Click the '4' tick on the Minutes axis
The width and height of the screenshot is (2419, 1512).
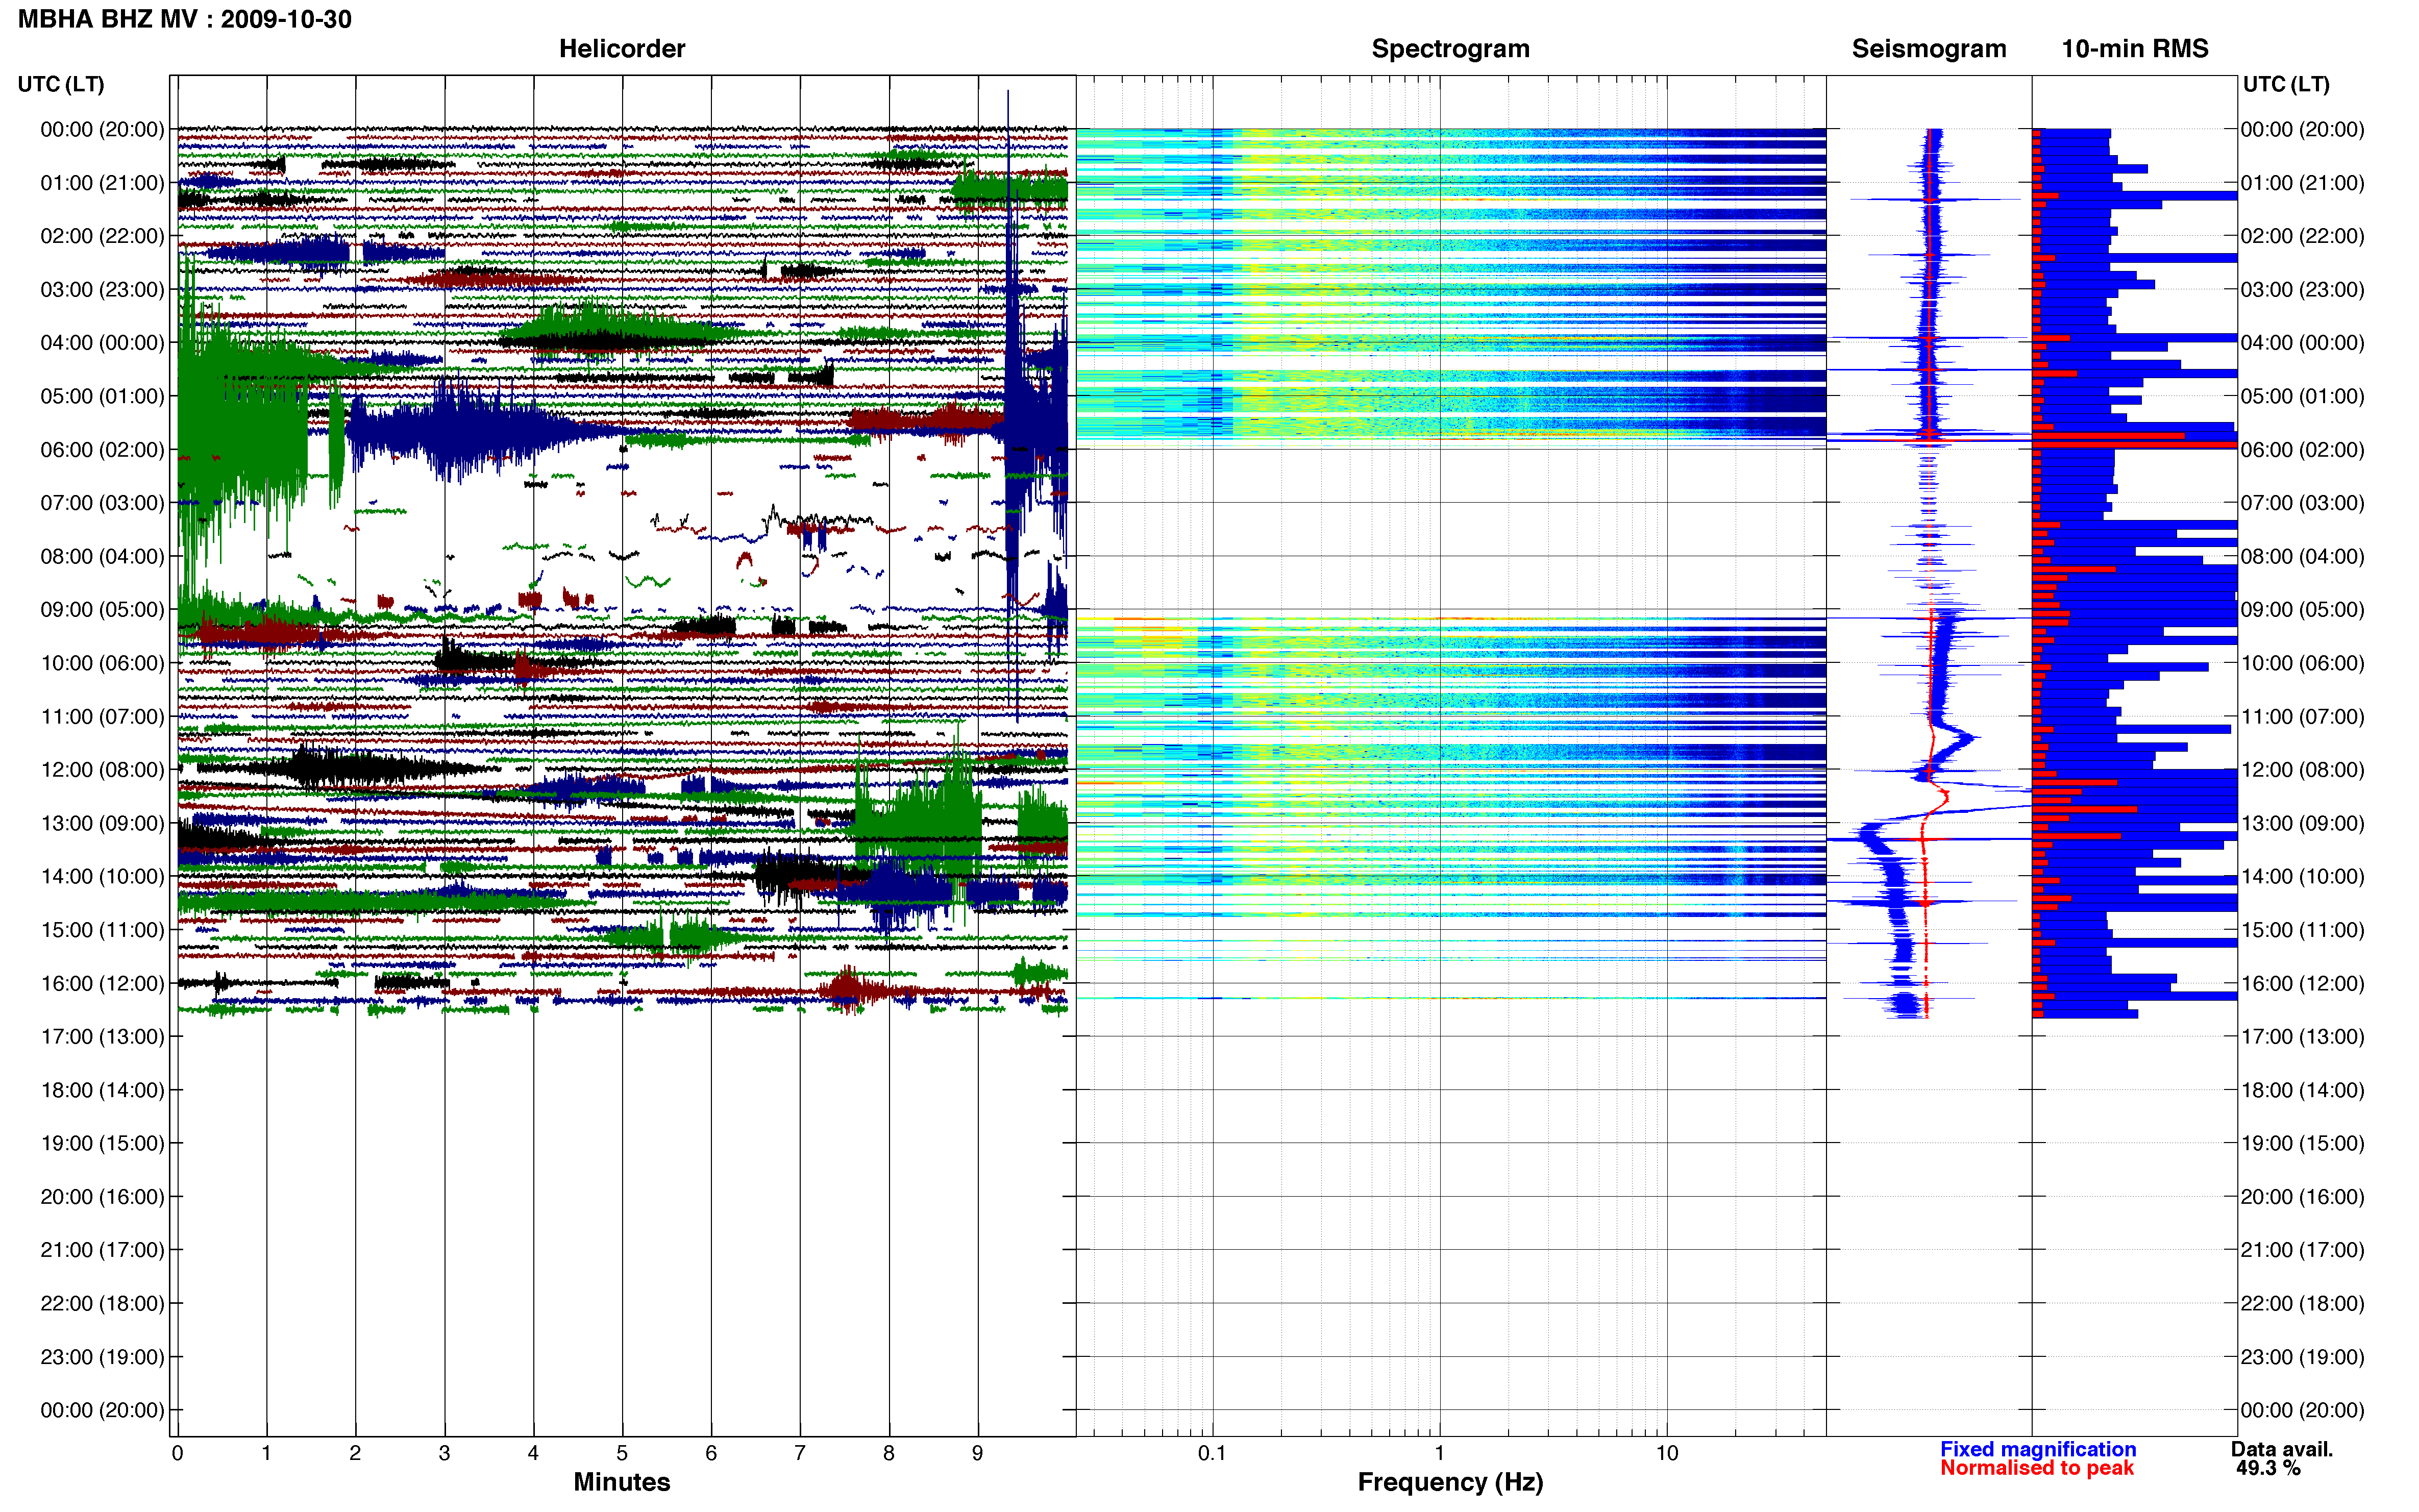533,1453
